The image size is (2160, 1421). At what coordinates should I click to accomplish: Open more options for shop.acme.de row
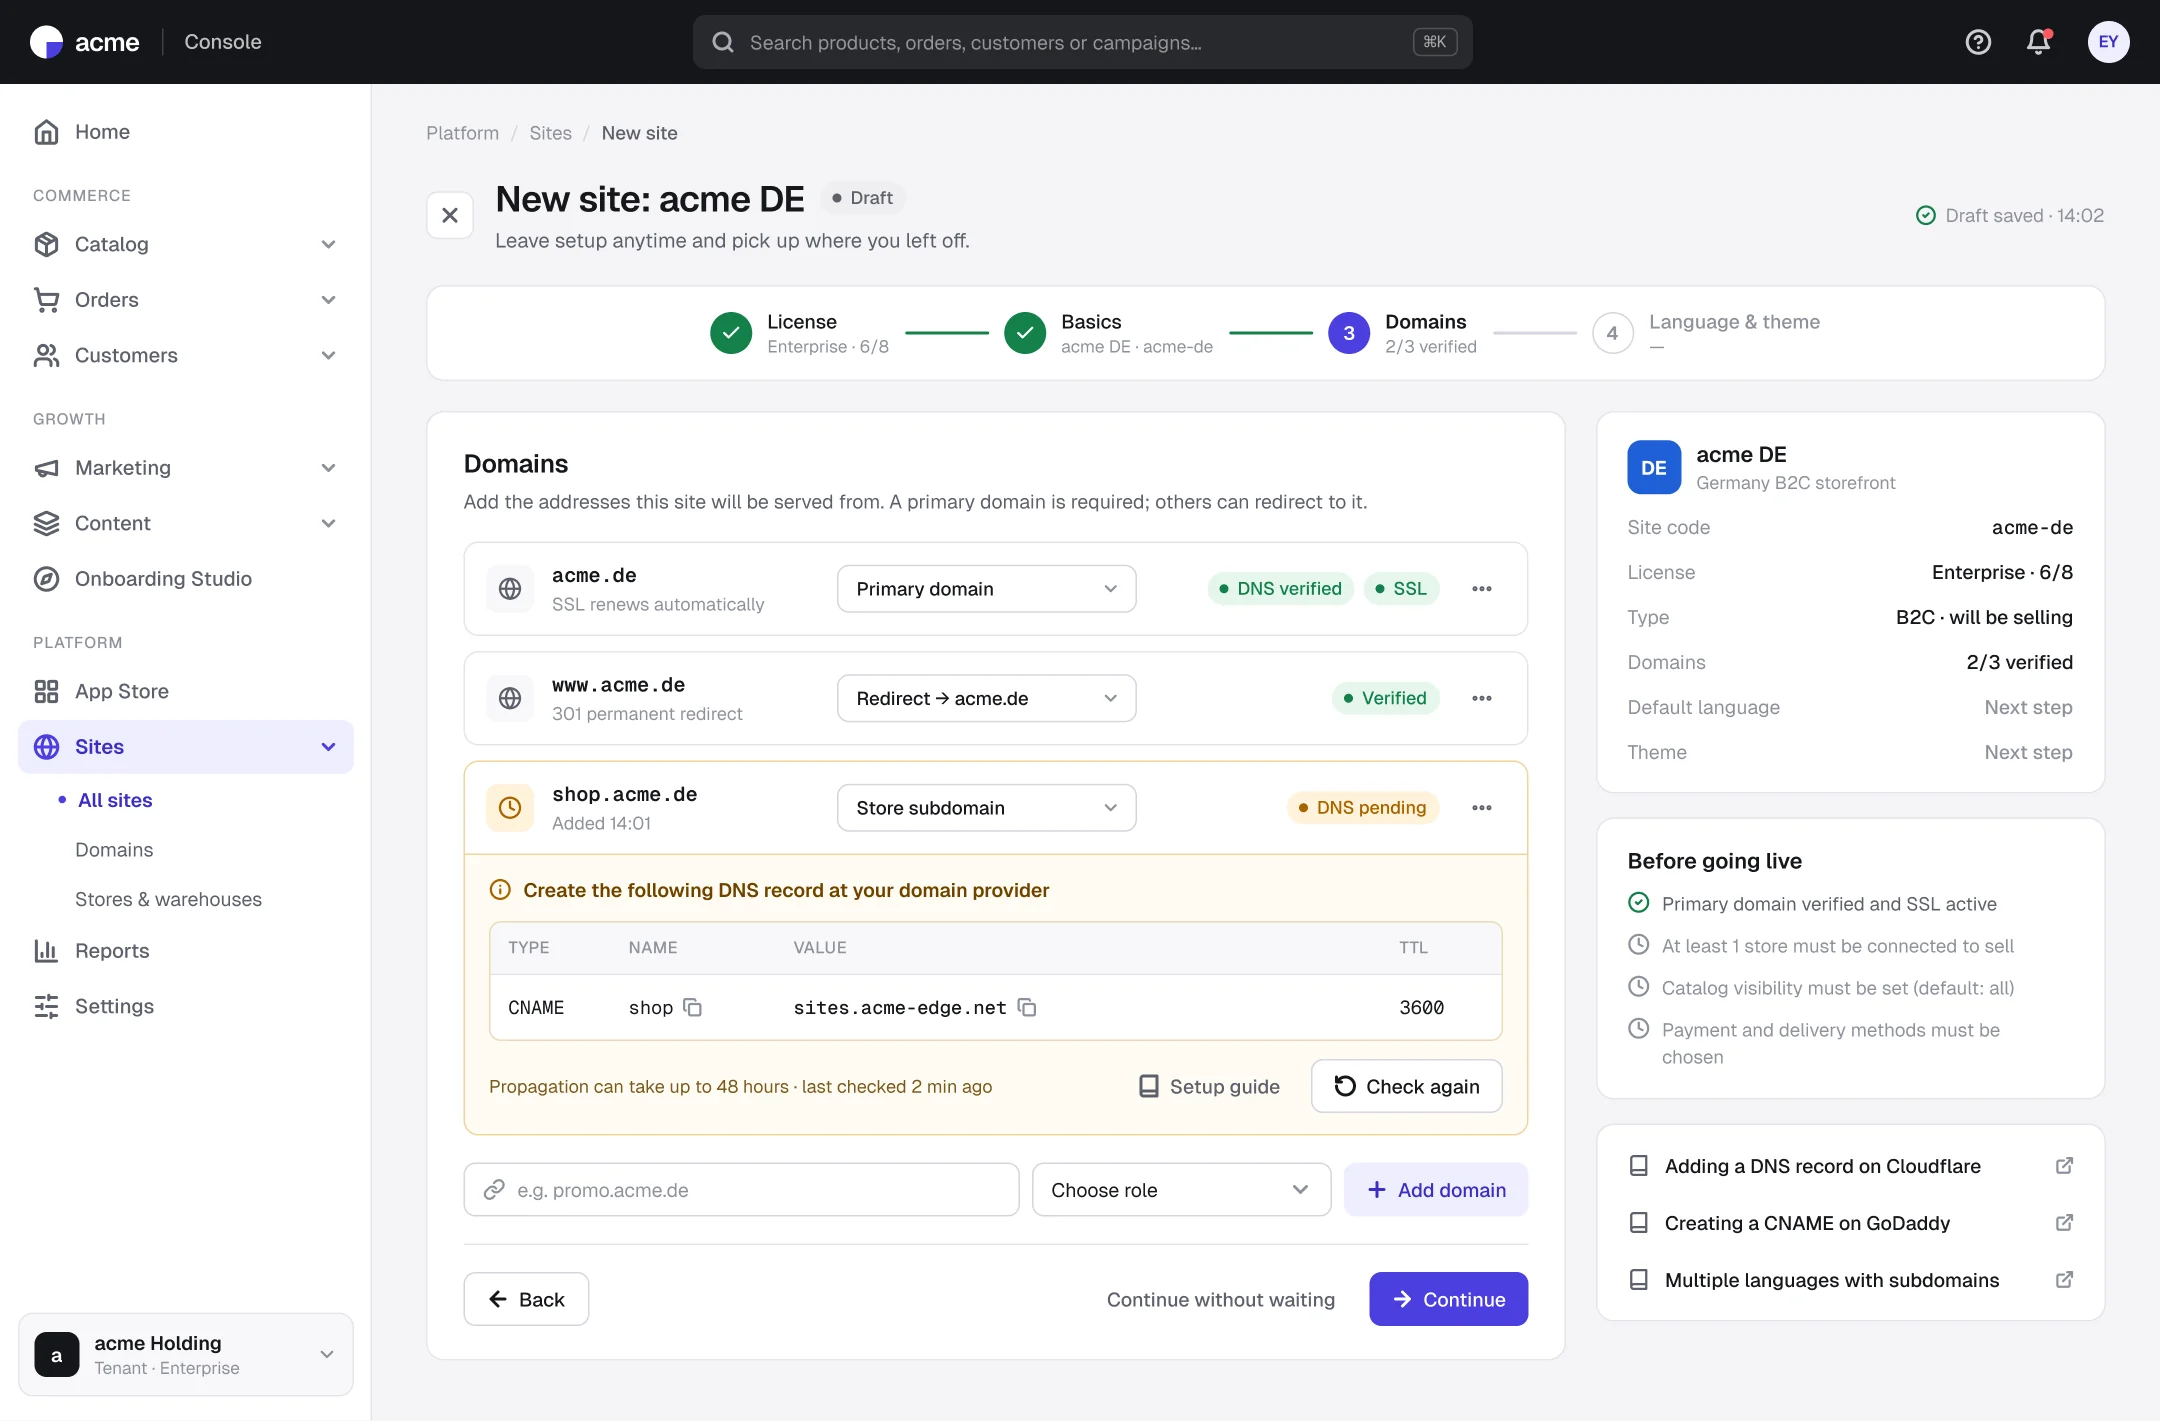(1482, 808)
